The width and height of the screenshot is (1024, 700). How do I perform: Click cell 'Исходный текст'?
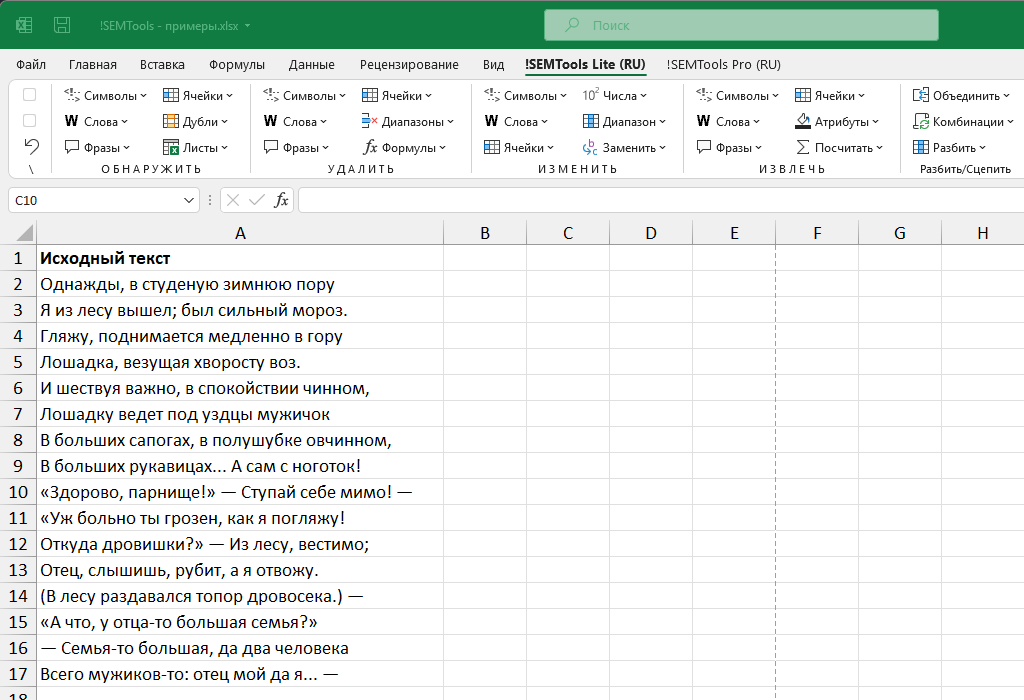[240, 259]
